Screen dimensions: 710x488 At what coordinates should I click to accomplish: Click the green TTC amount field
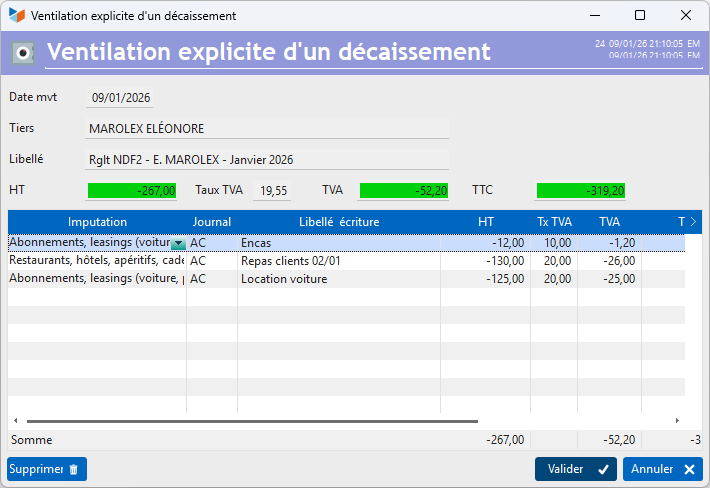tap(581, 190)
